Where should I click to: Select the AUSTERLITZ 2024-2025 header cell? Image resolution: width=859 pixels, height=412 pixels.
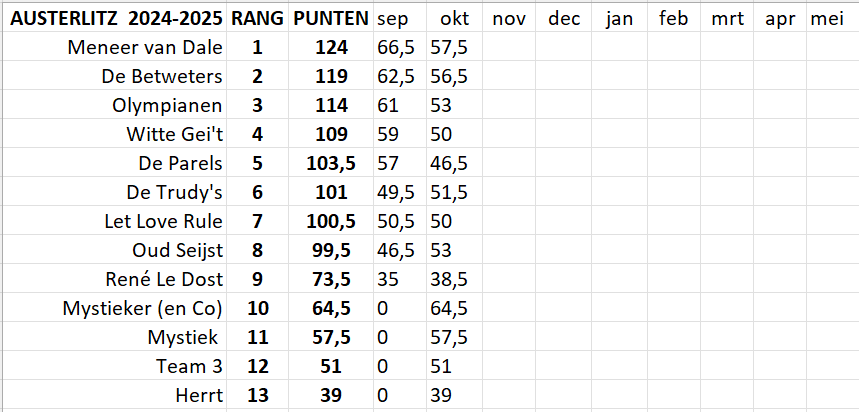(115, 19)
